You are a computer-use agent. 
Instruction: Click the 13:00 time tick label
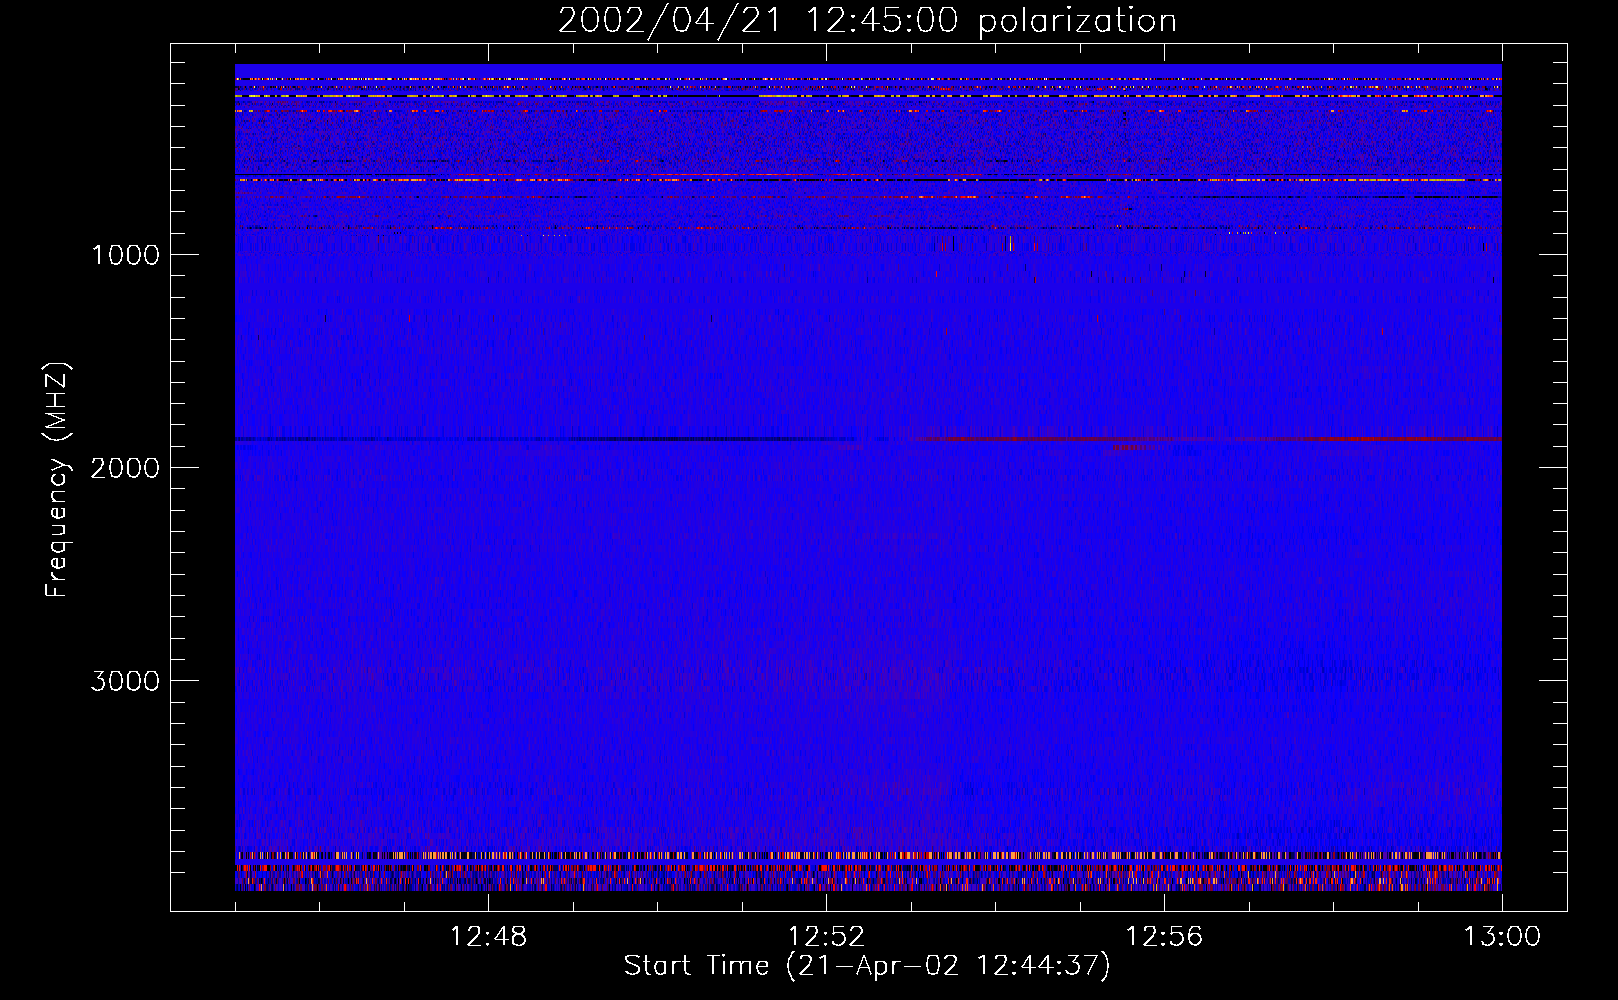pos(1502,937)
